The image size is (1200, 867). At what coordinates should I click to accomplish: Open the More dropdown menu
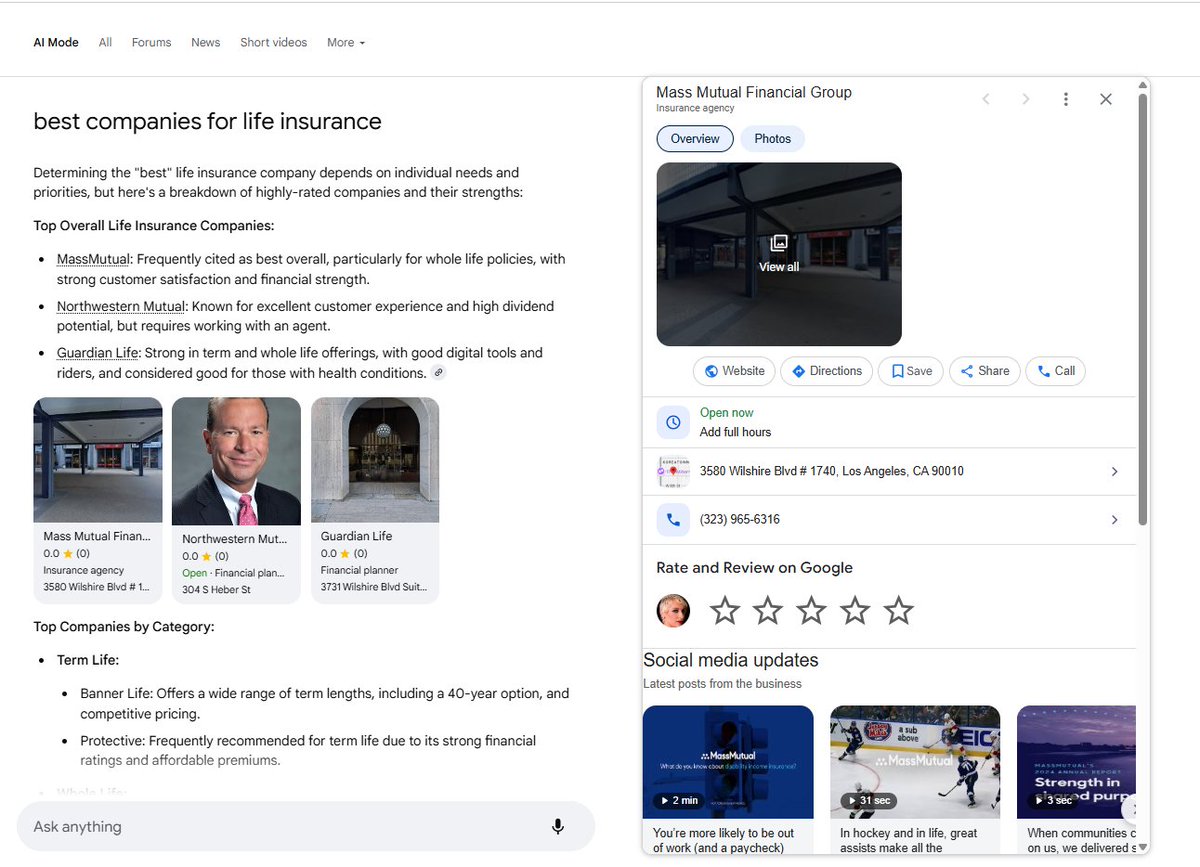click(x=346, y=43)
